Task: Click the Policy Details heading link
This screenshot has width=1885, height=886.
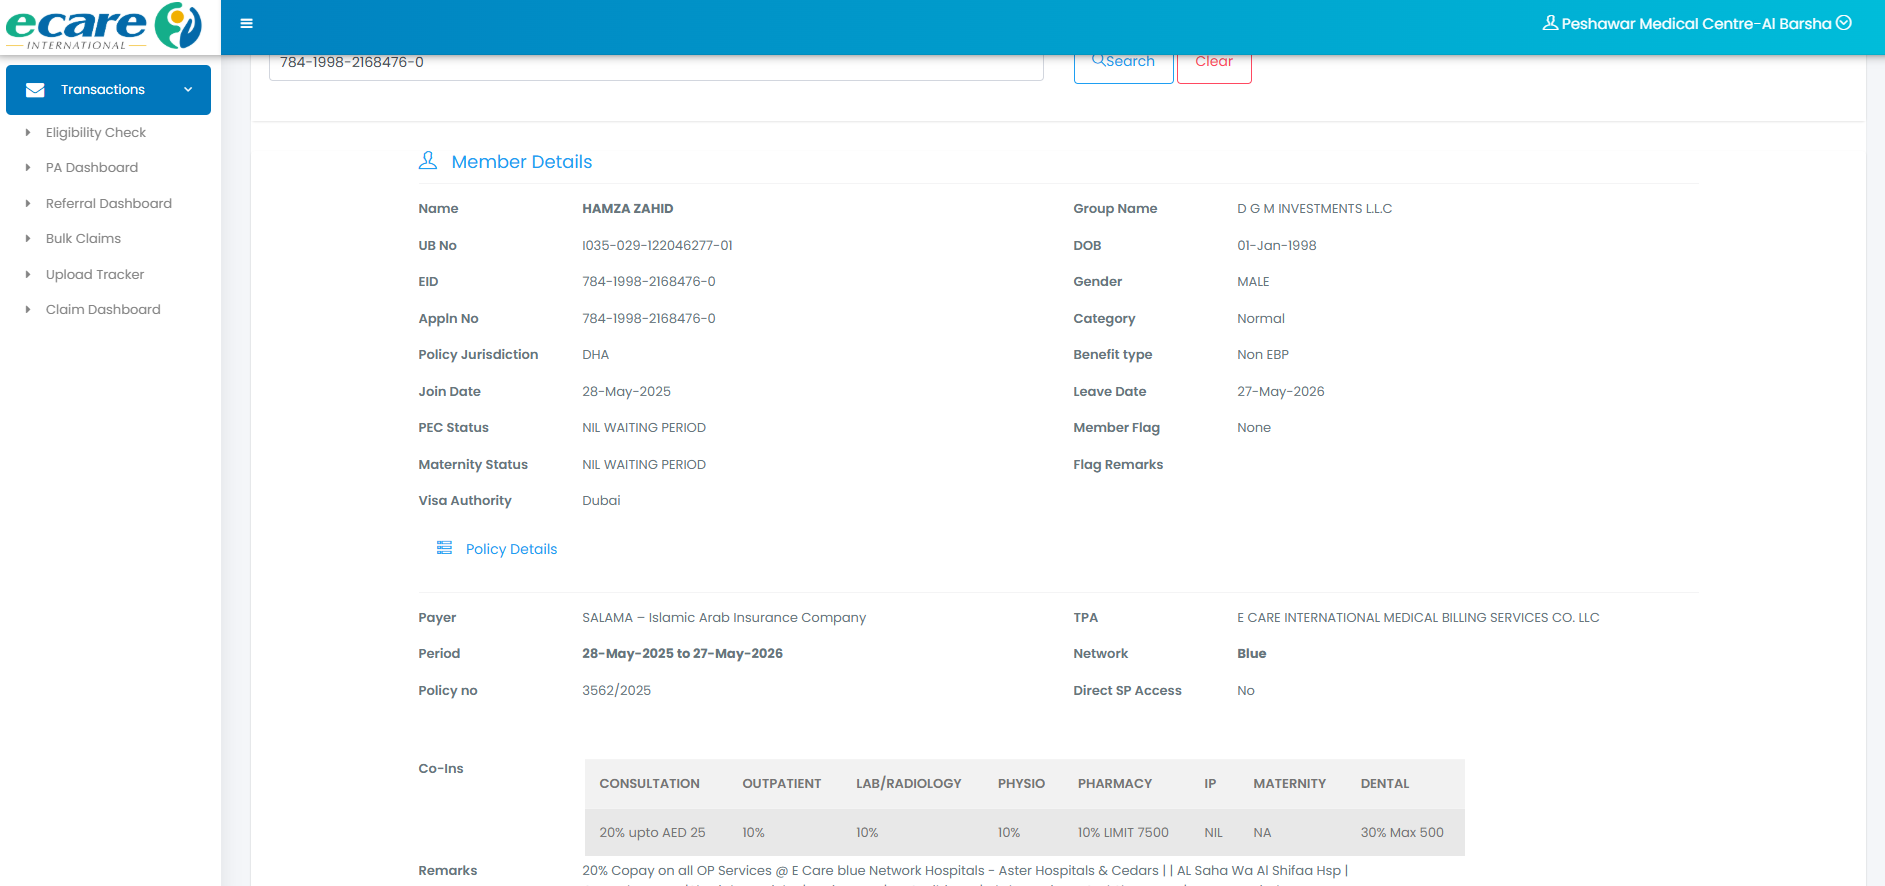Action: click(511, 549)
